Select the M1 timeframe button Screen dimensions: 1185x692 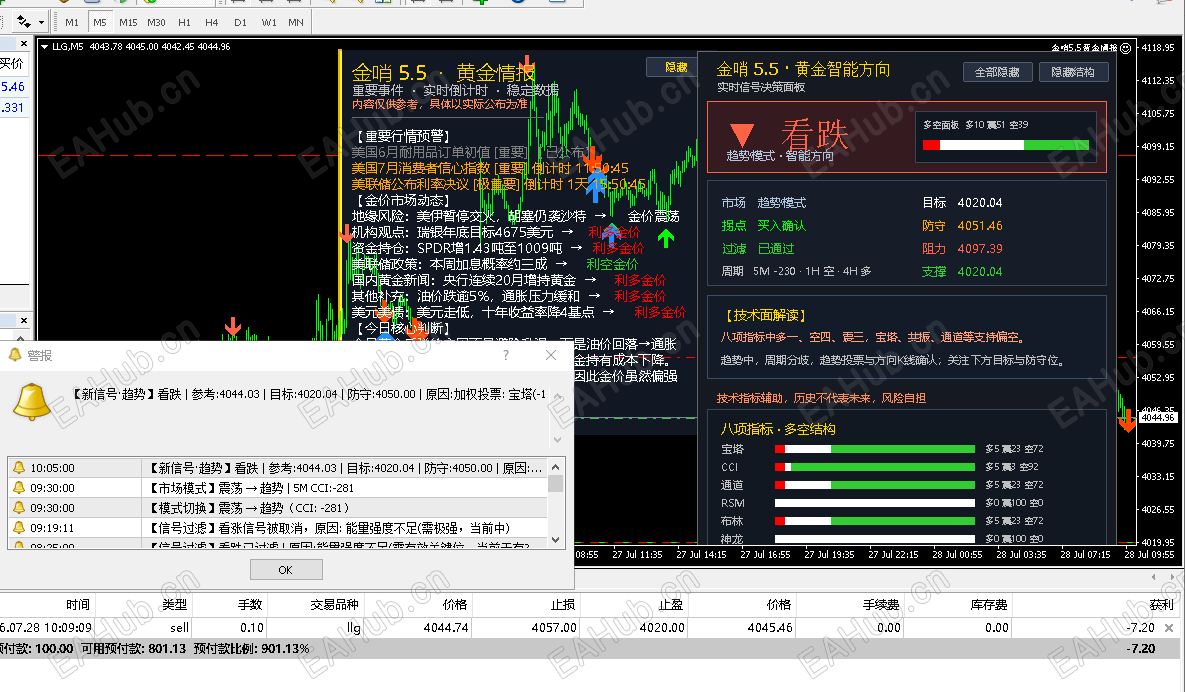coord(72,23)
